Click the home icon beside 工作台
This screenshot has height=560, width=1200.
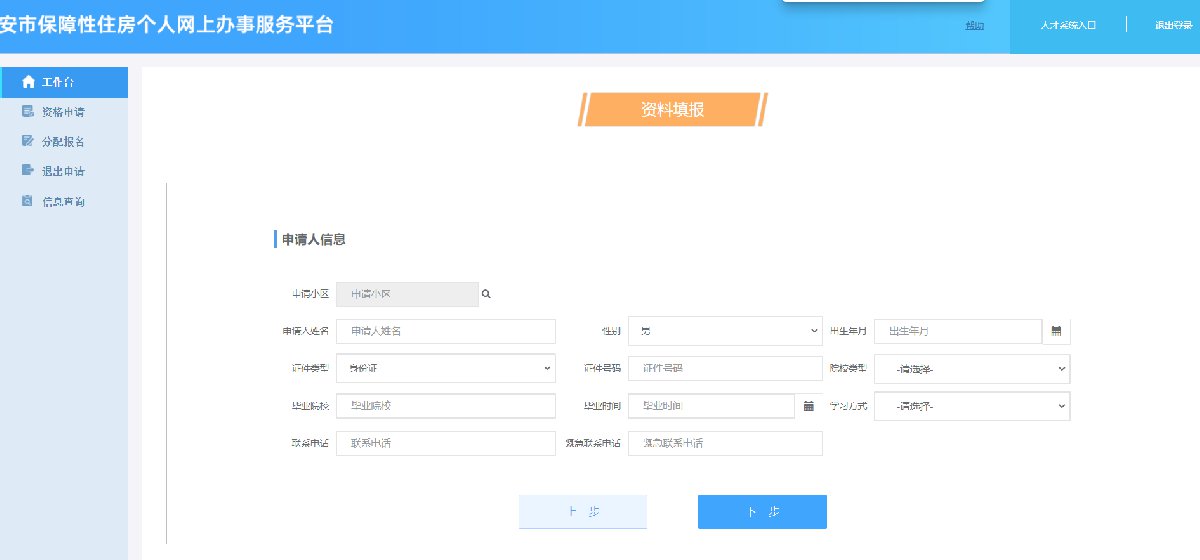(28, 82)
